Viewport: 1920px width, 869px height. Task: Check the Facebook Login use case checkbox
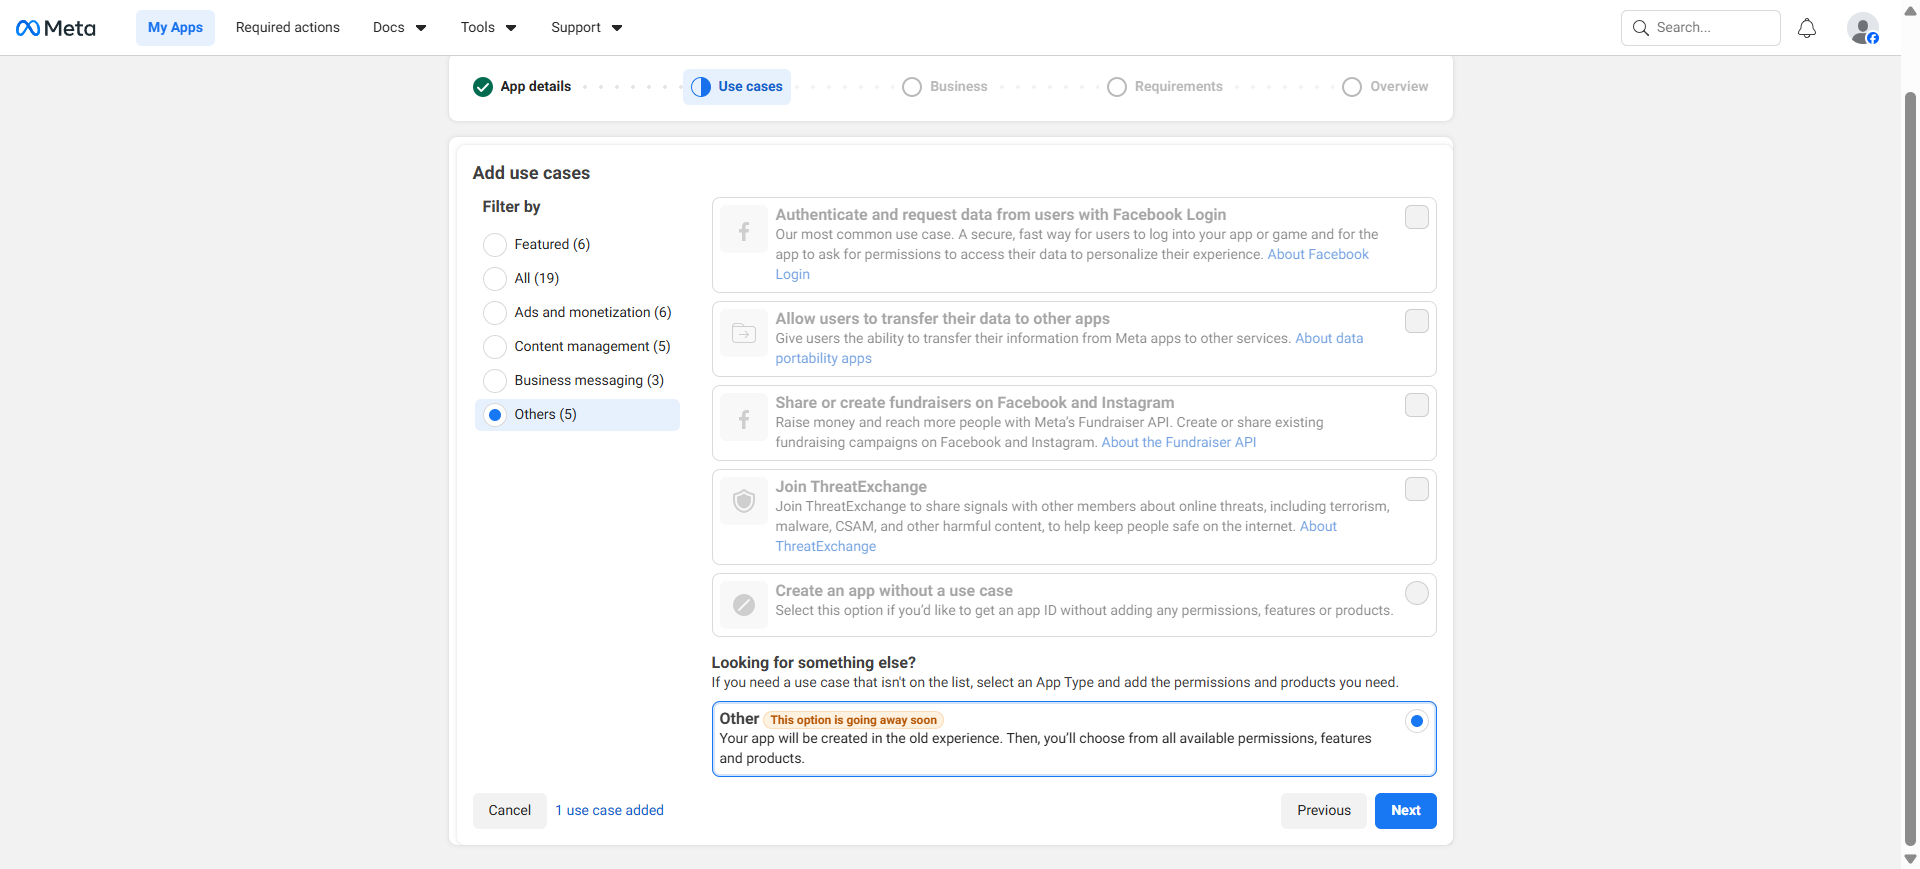click(x=1416, y=217)
